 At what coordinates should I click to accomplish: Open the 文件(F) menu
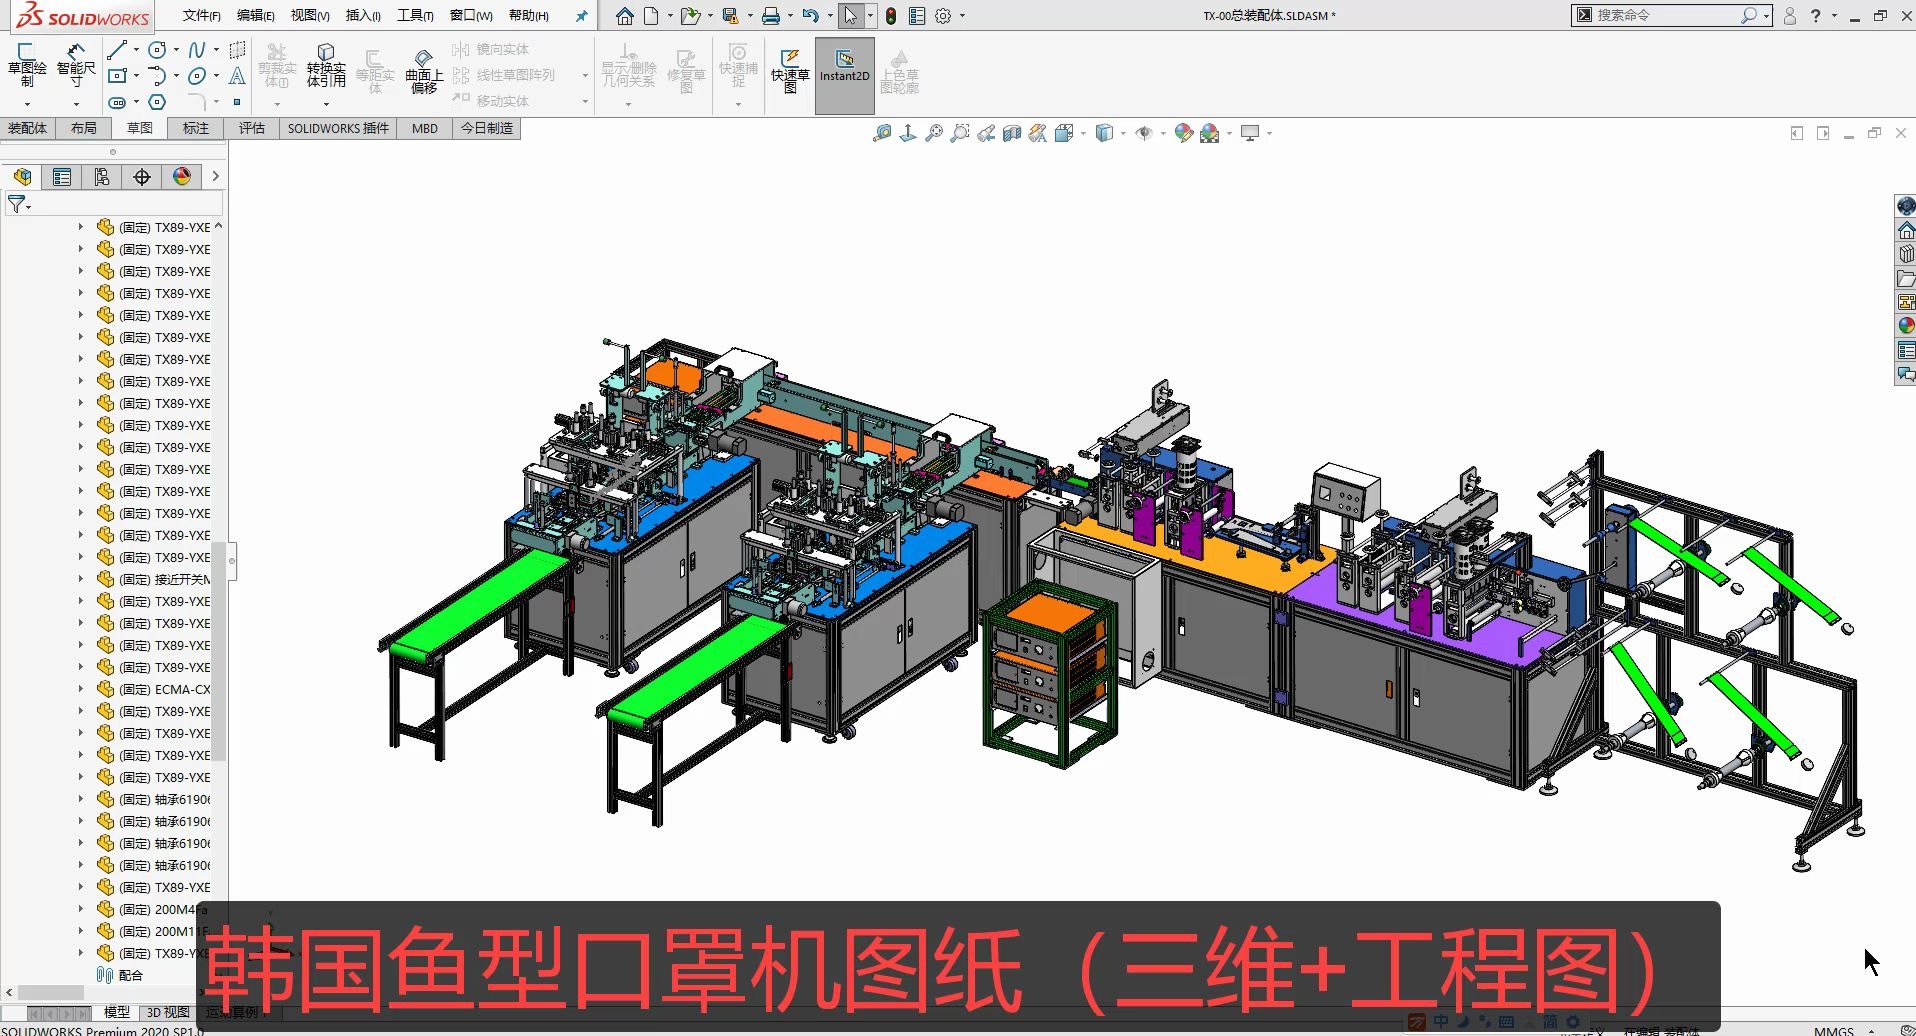point(202,16)
